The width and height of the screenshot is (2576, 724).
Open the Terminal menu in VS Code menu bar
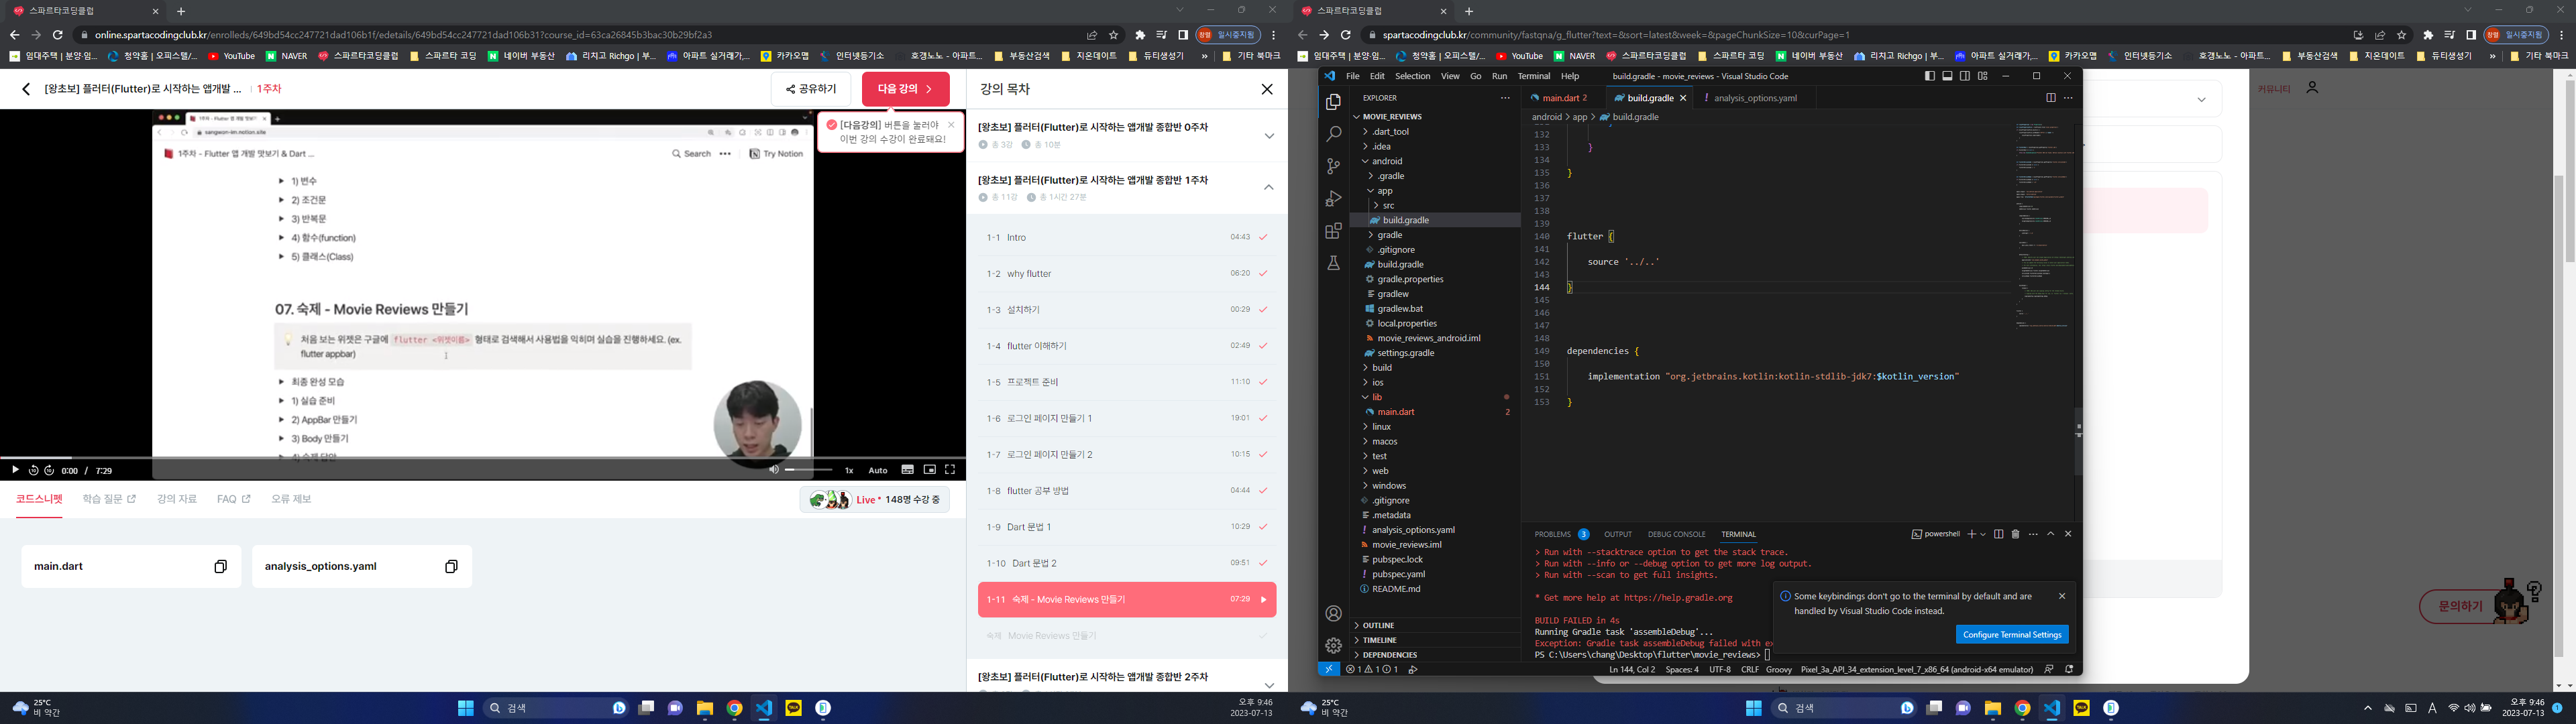(1533, 76)
